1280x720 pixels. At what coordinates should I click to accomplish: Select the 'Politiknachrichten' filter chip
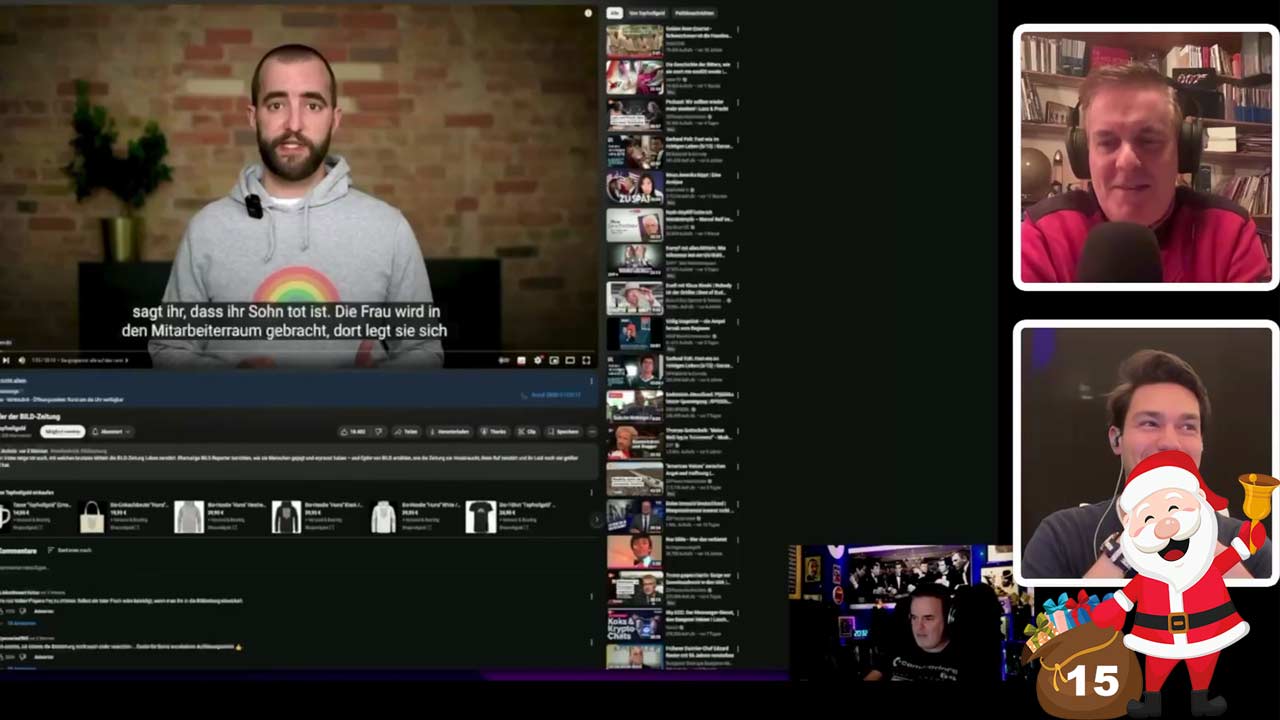tap(694, 13)
